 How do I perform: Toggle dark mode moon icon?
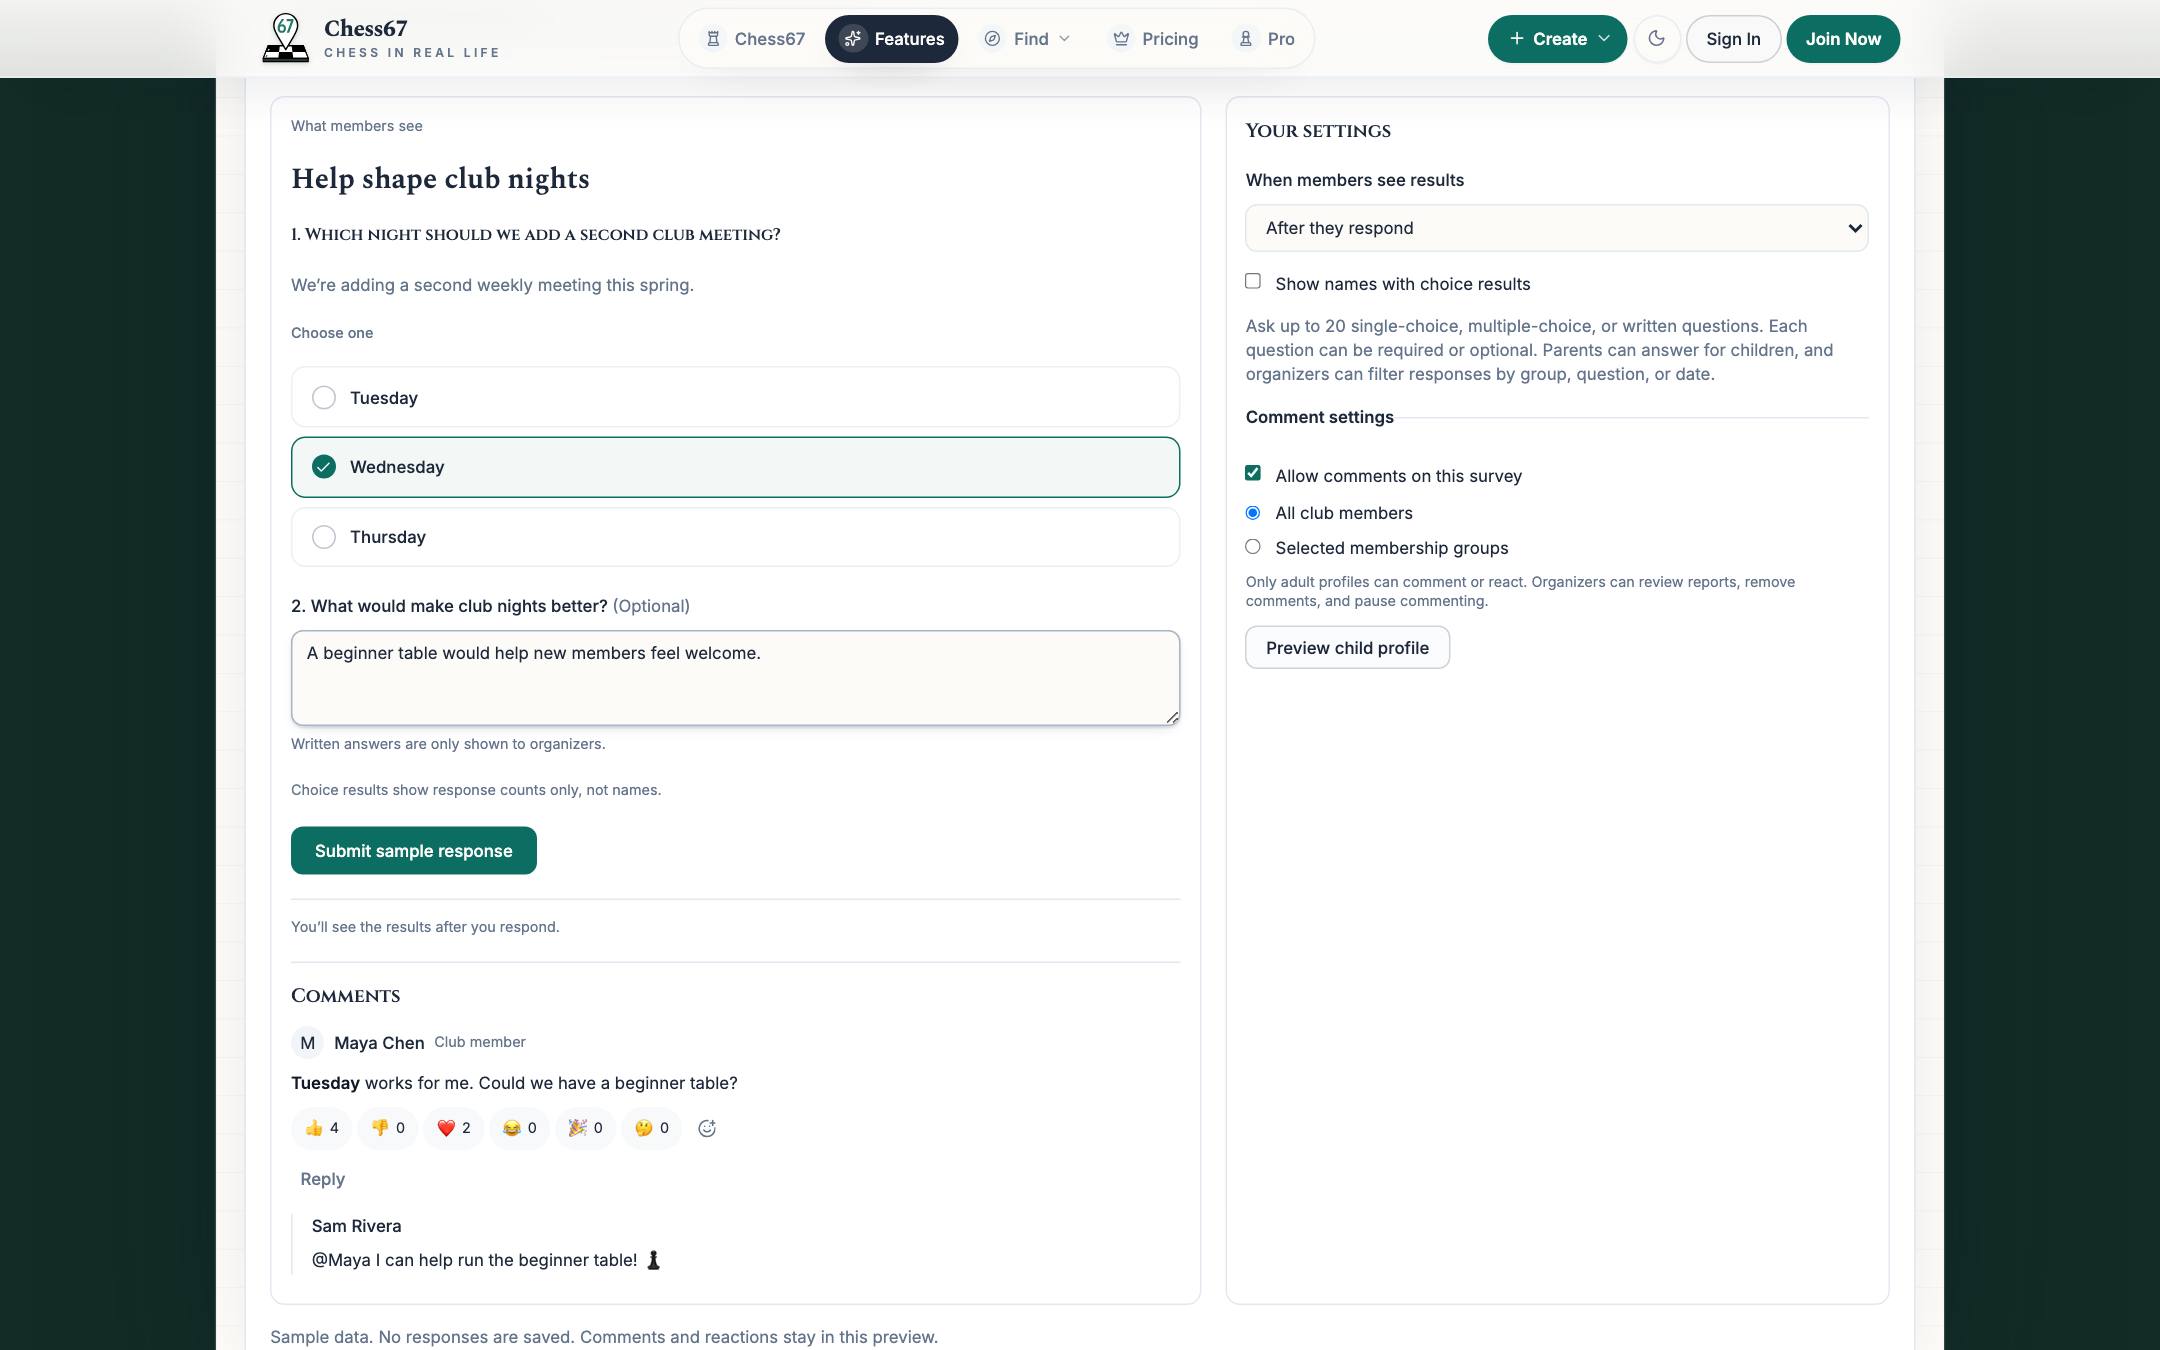(x=1657, y=39)
